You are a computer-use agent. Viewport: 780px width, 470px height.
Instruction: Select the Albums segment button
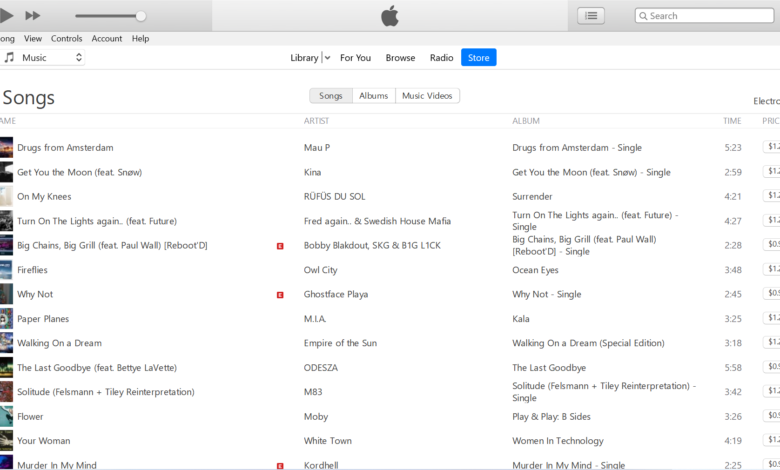374,95
